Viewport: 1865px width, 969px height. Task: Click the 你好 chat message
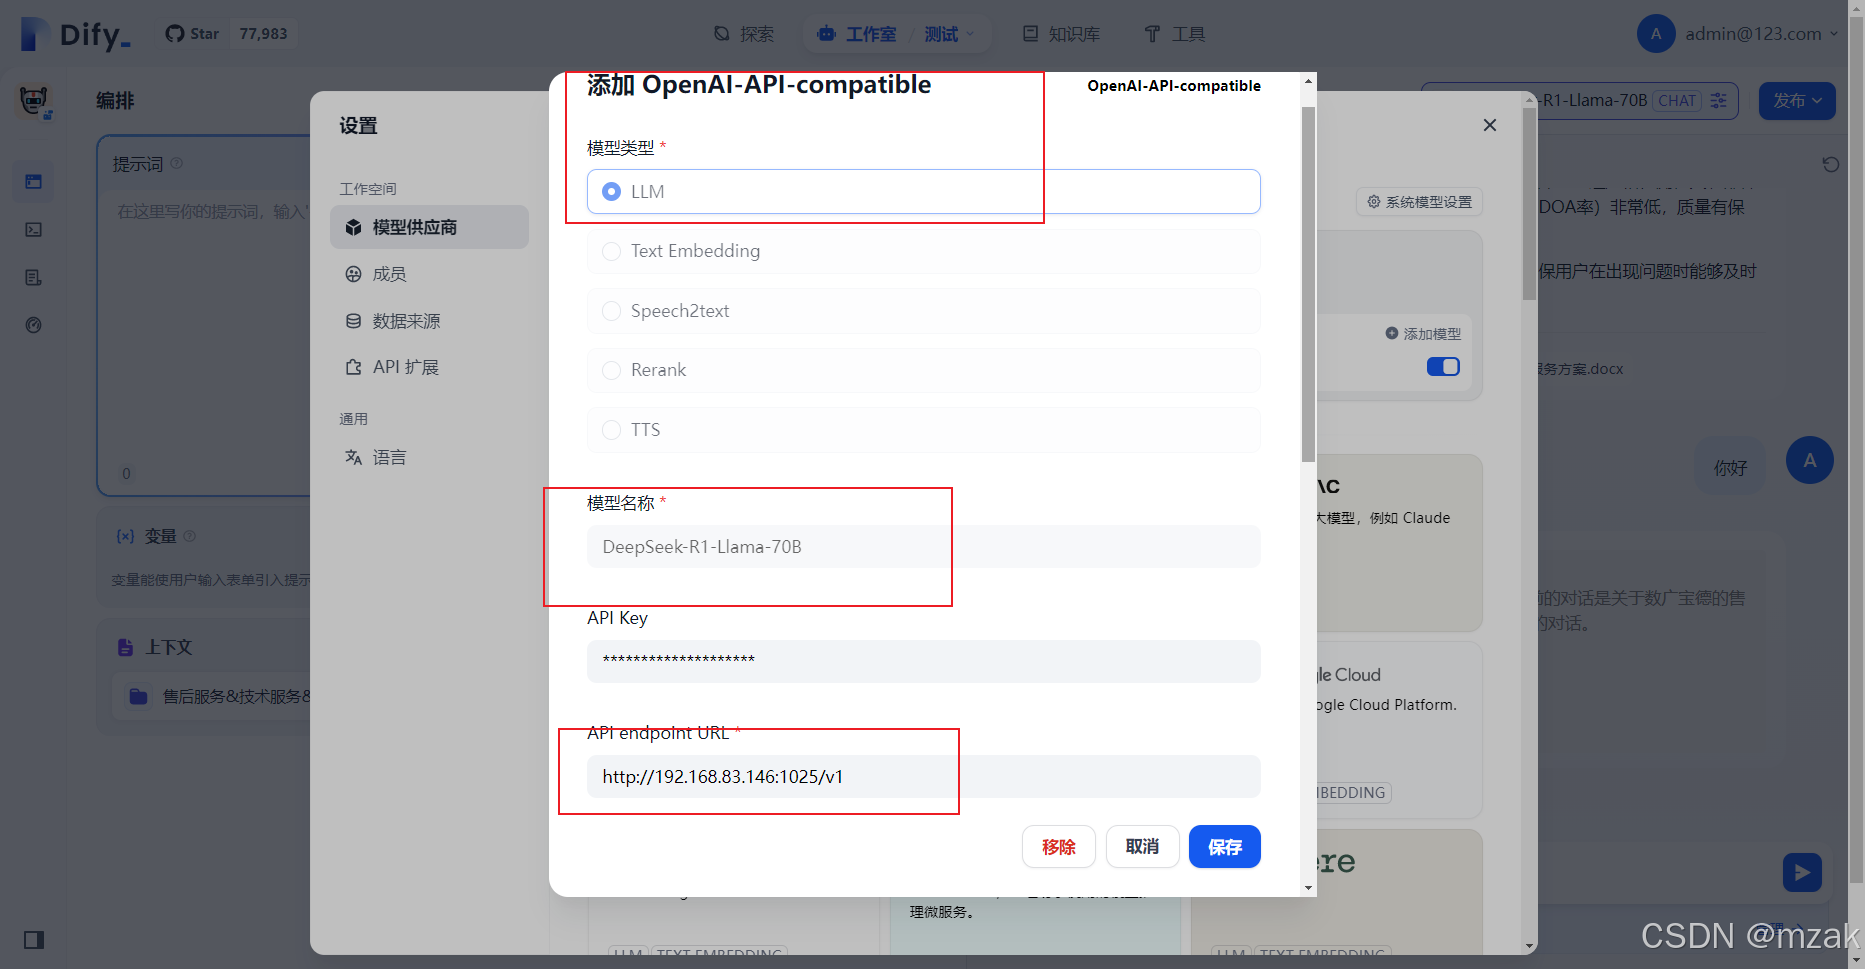[1731, 467]
